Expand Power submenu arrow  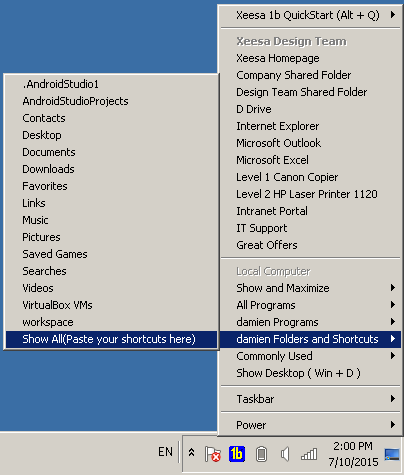tap(393, 425)
